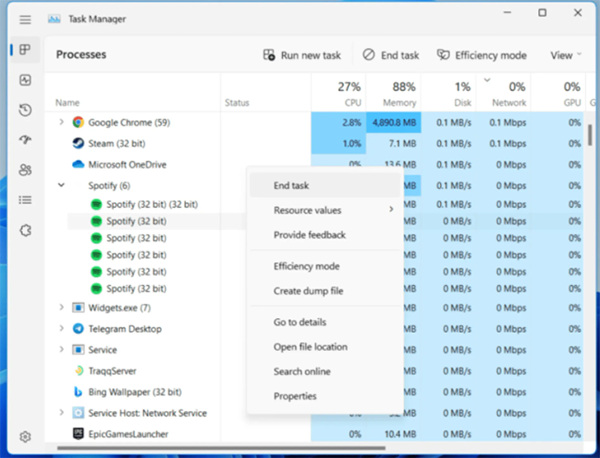This screenshot has height=458, width=600.
Task: Expand Service Host: Network Service group
Action: coord(61,412)
